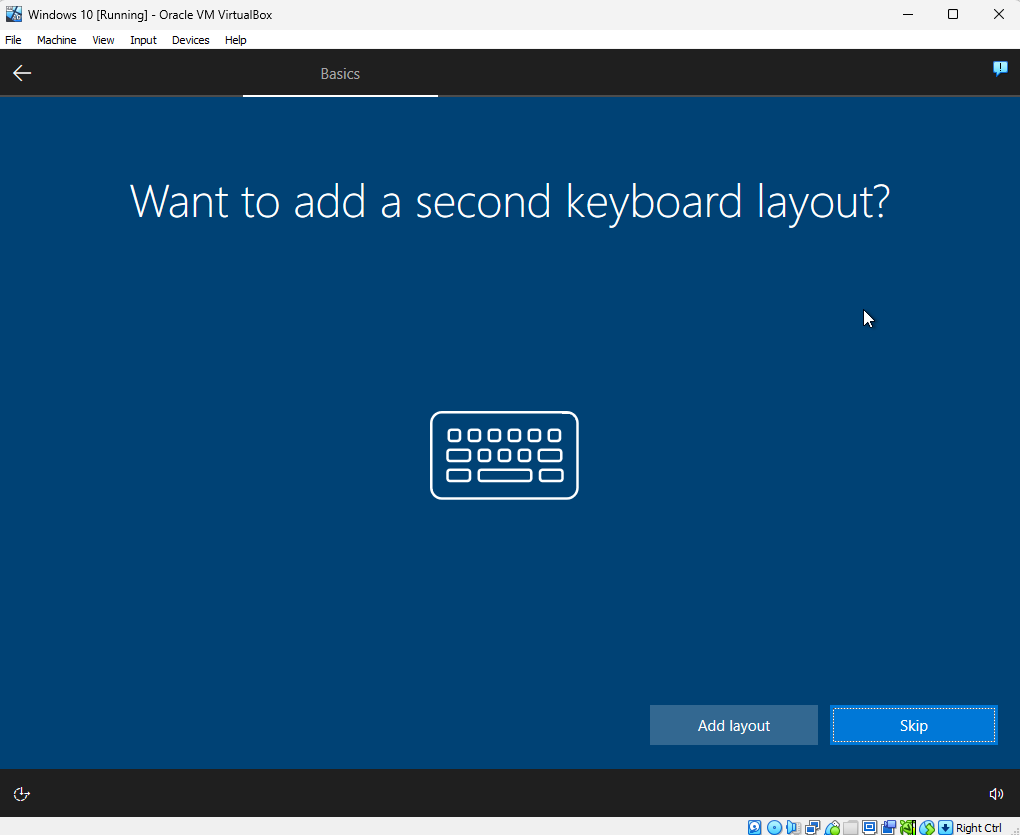1020x835 pixels.
Task: Click the network adapter status icon
Action: pos(812,827)
